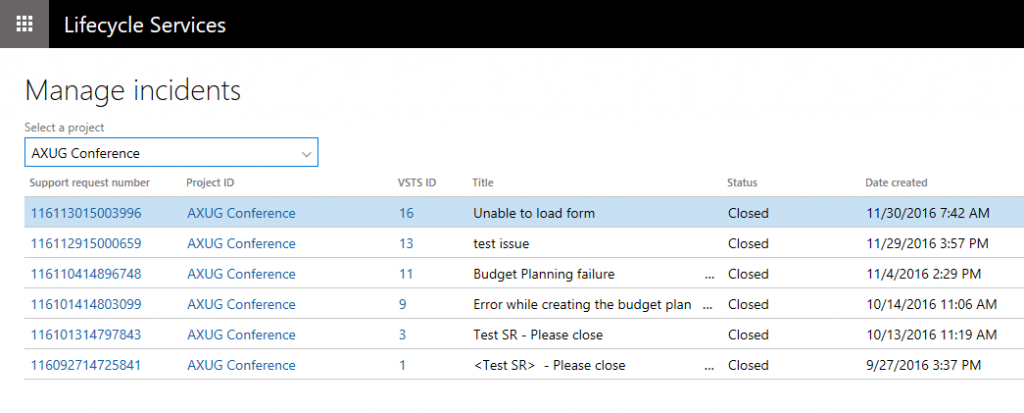Click VSTS ID 16 link
The width and height of the screenshot is (1024, 413).
point(406,213)
